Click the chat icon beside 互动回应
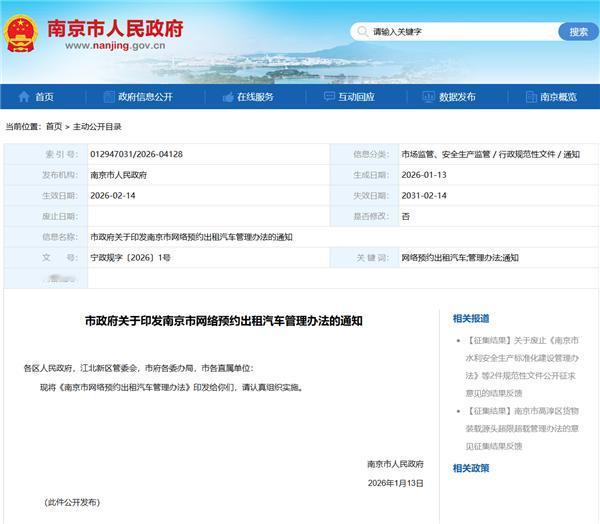The image size is (600, 524). tap(329, 96)
